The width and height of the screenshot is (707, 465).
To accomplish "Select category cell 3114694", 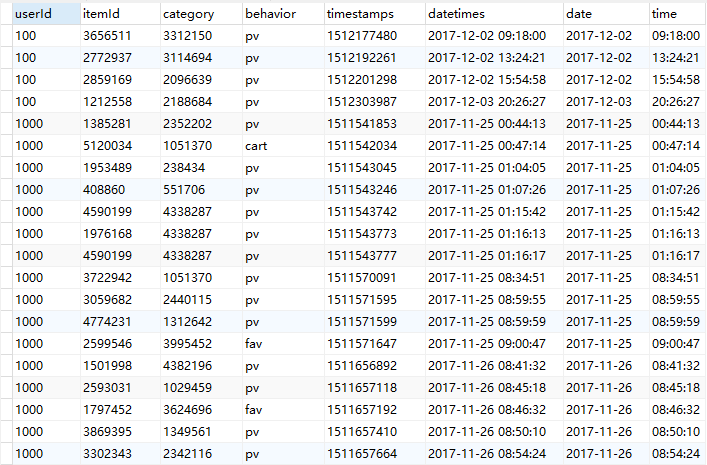I will click(201, 58).
